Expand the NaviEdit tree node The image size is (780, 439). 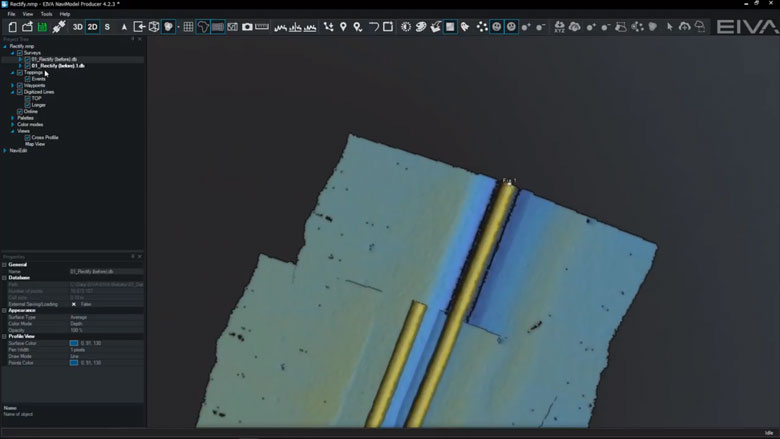point(5,150)
